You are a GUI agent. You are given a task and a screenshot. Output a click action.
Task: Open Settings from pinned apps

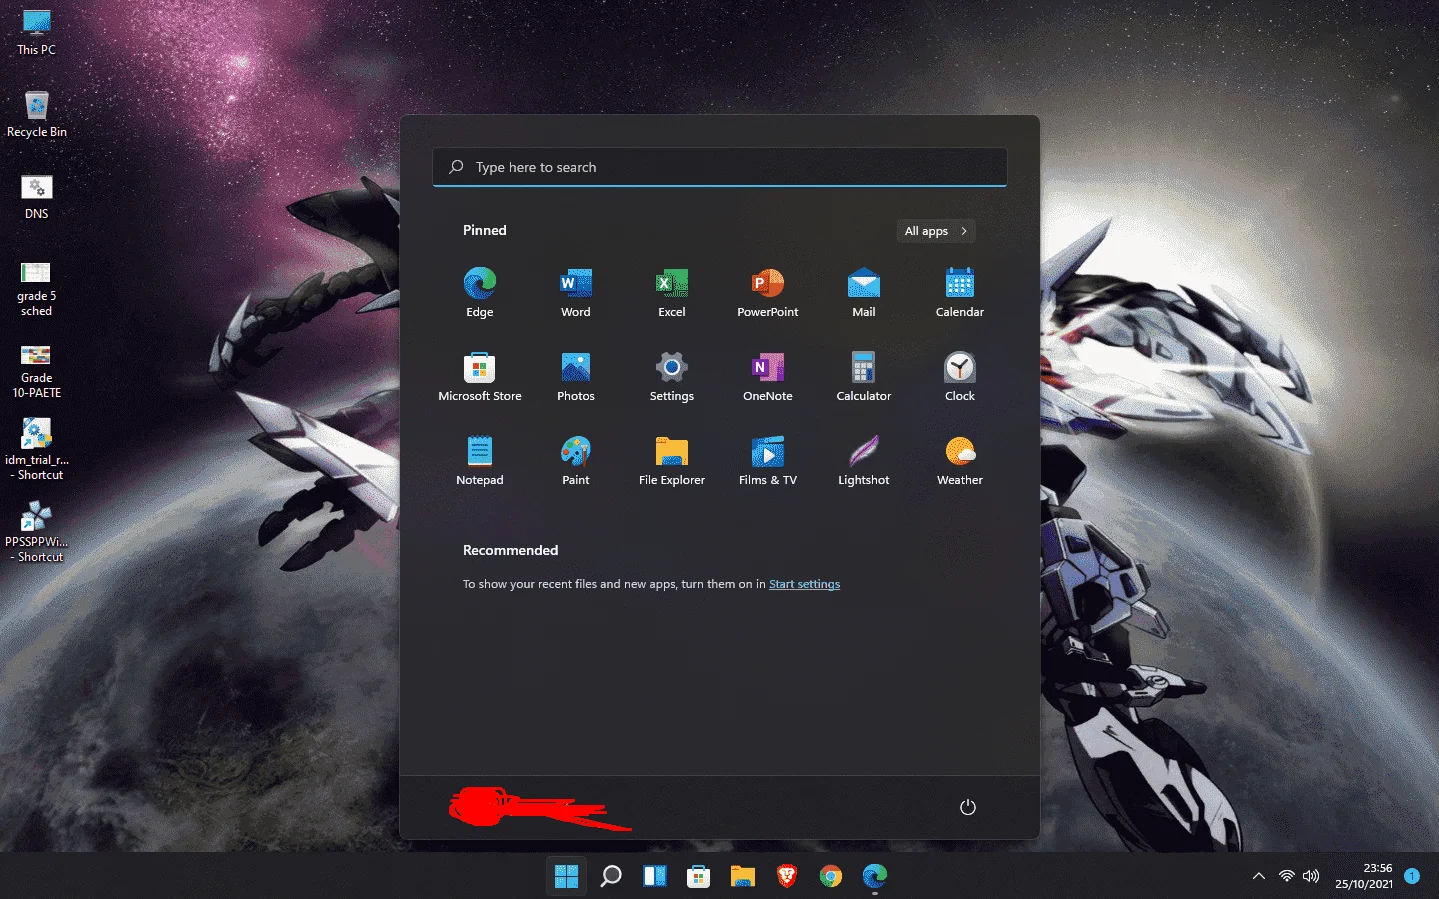[x=672, y=376]
